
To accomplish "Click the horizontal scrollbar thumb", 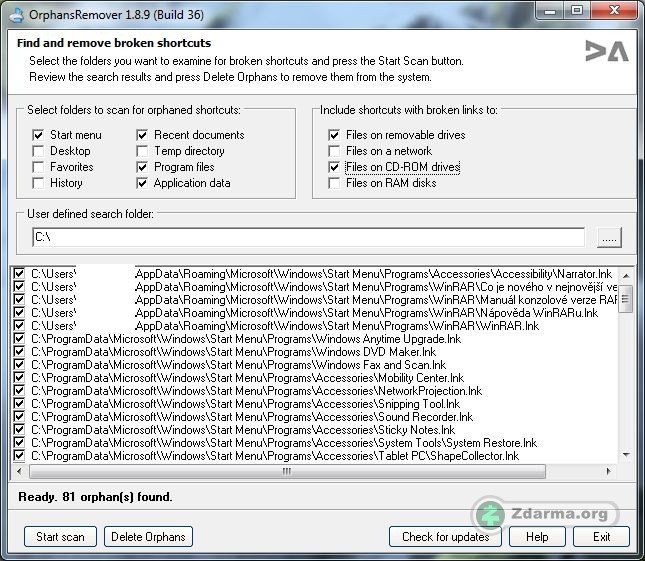I will [x=287, y=471].
